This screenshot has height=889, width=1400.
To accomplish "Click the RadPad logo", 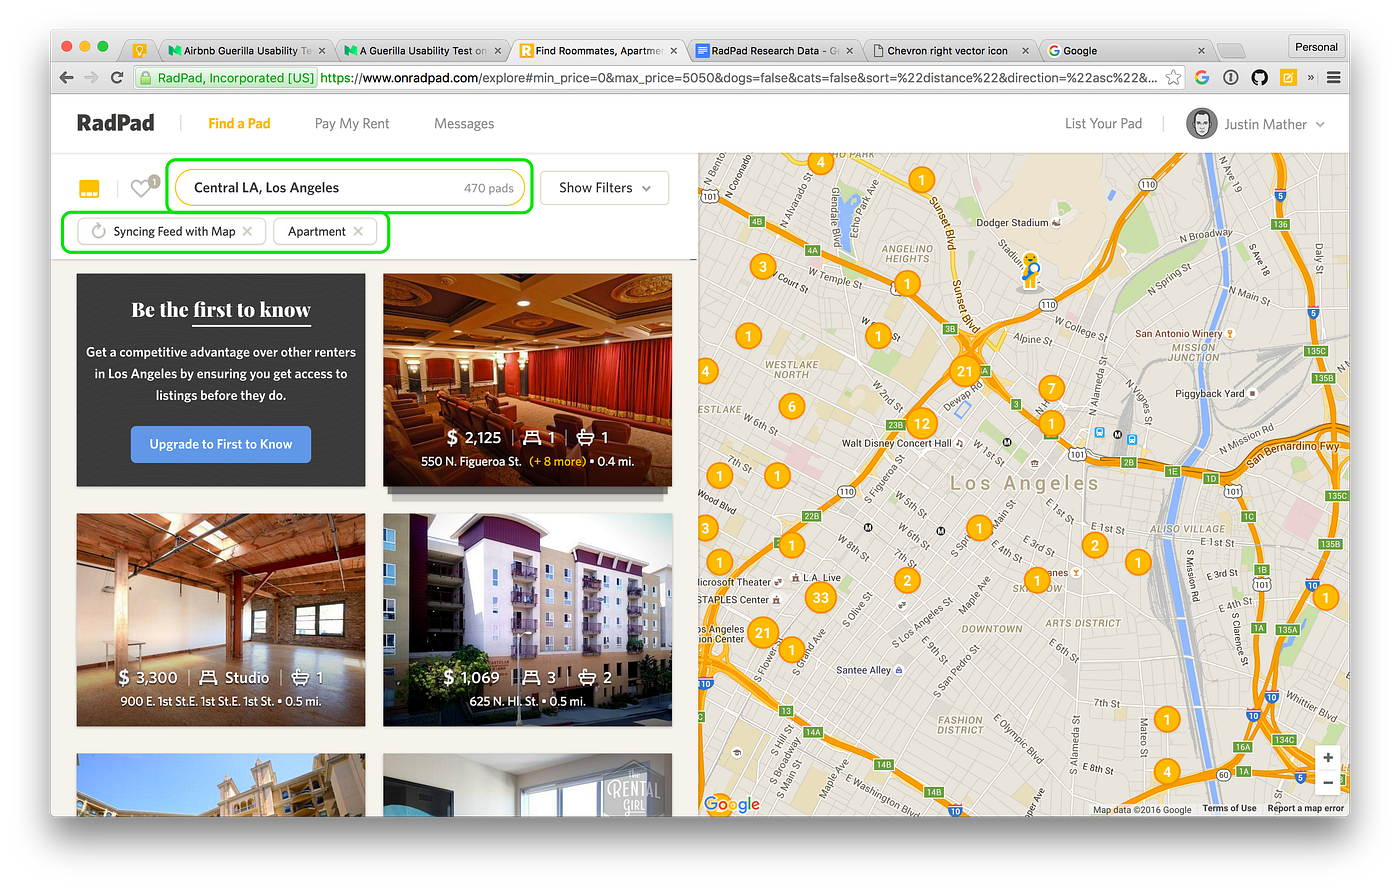I will tap(115, 122).
